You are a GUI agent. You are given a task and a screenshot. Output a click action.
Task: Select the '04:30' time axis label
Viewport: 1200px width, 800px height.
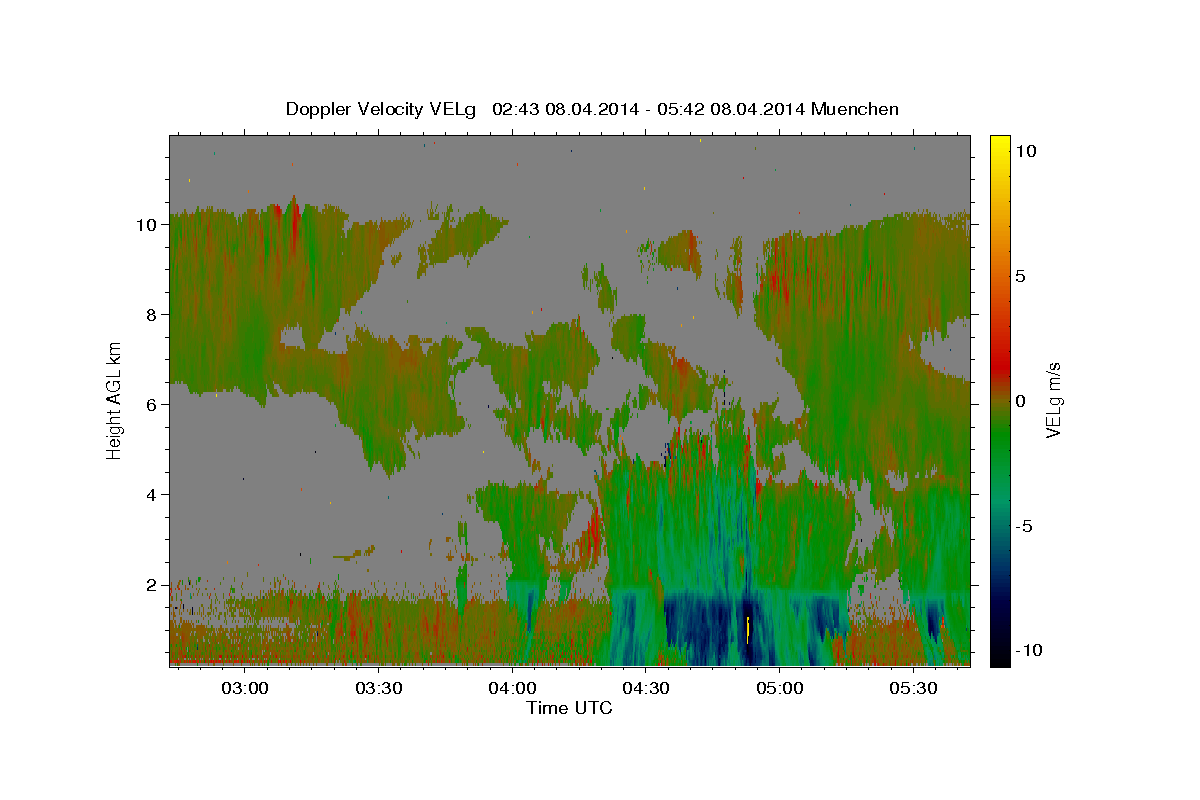pos(646,688)
